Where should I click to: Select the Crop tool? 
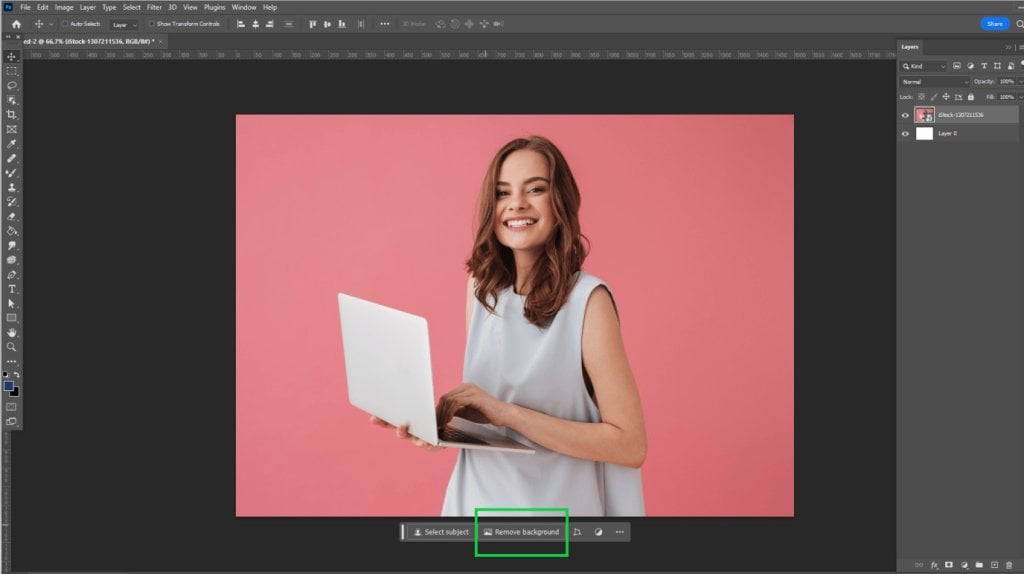coord(12,114)
